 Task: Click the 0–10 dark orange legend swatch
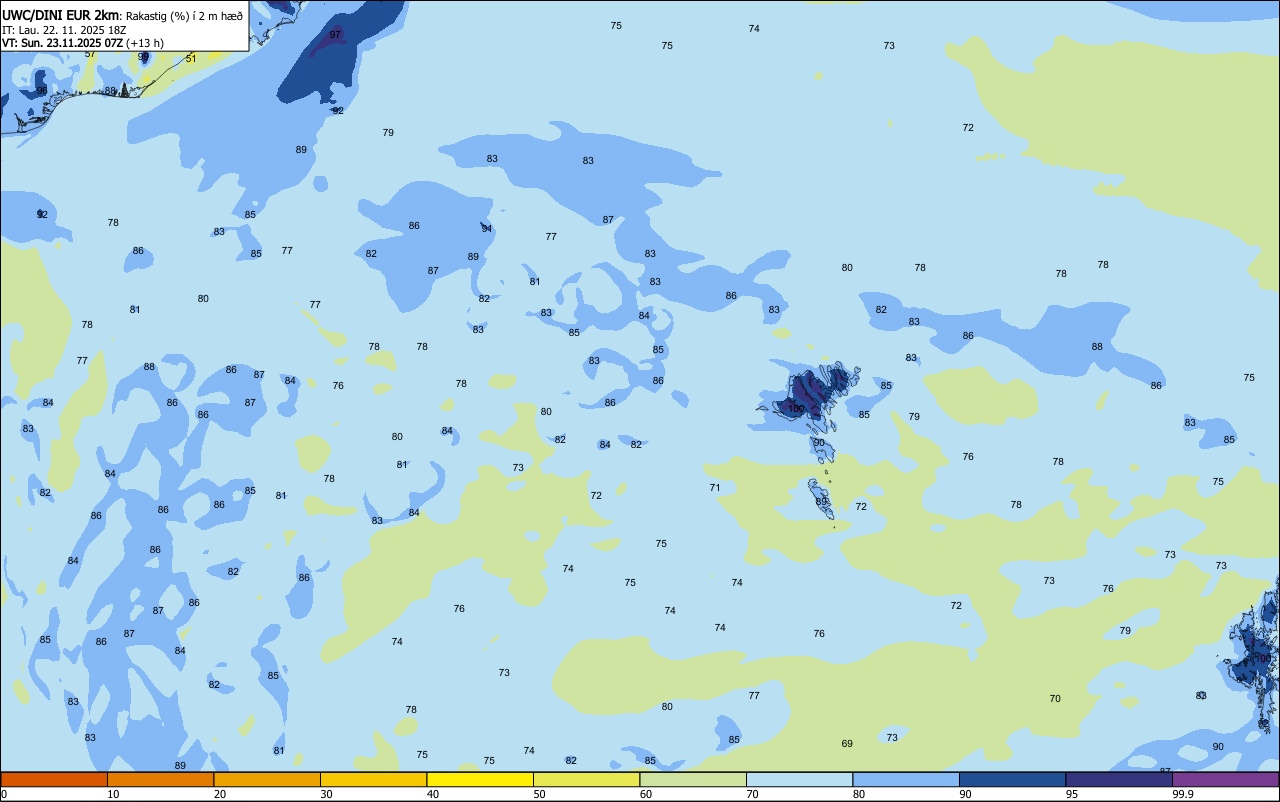[x=54, y=779]
